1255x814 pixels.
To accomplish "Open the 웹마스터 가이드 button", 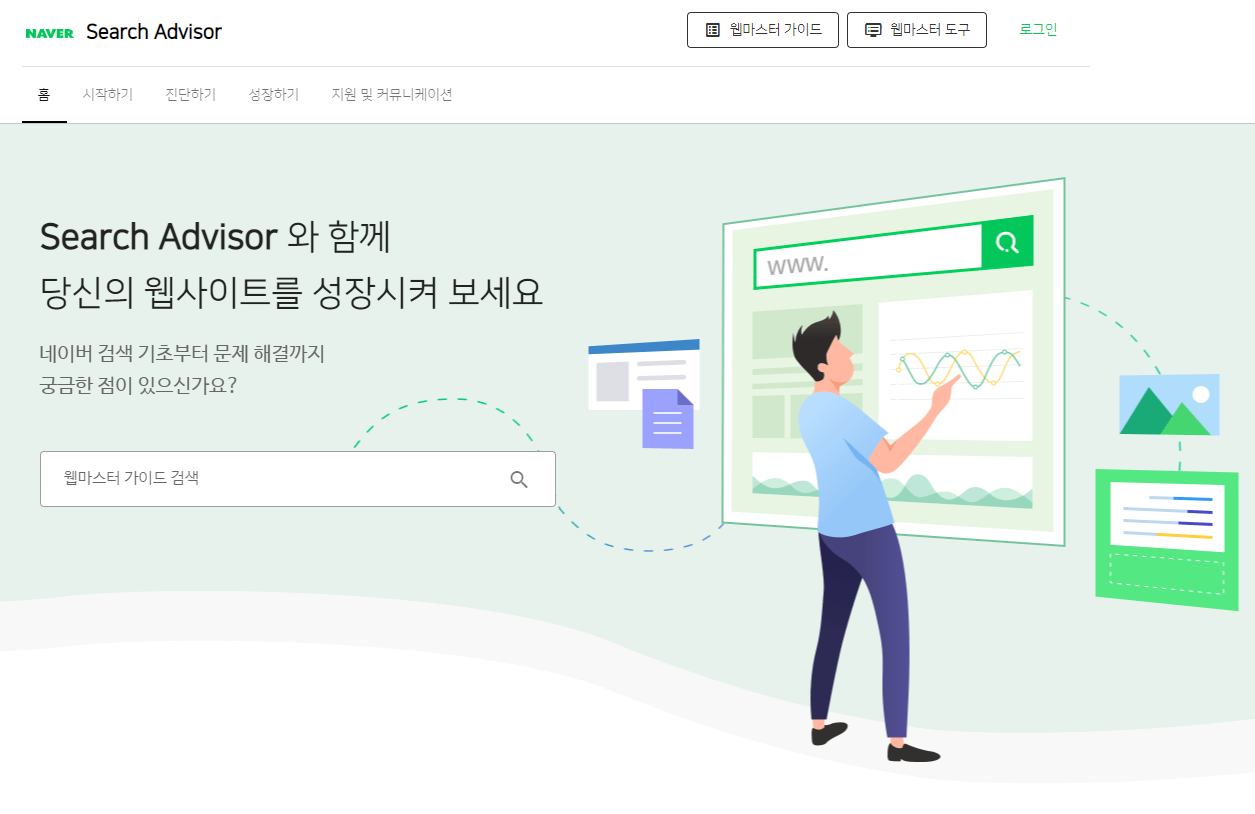I will click(763, 30).
